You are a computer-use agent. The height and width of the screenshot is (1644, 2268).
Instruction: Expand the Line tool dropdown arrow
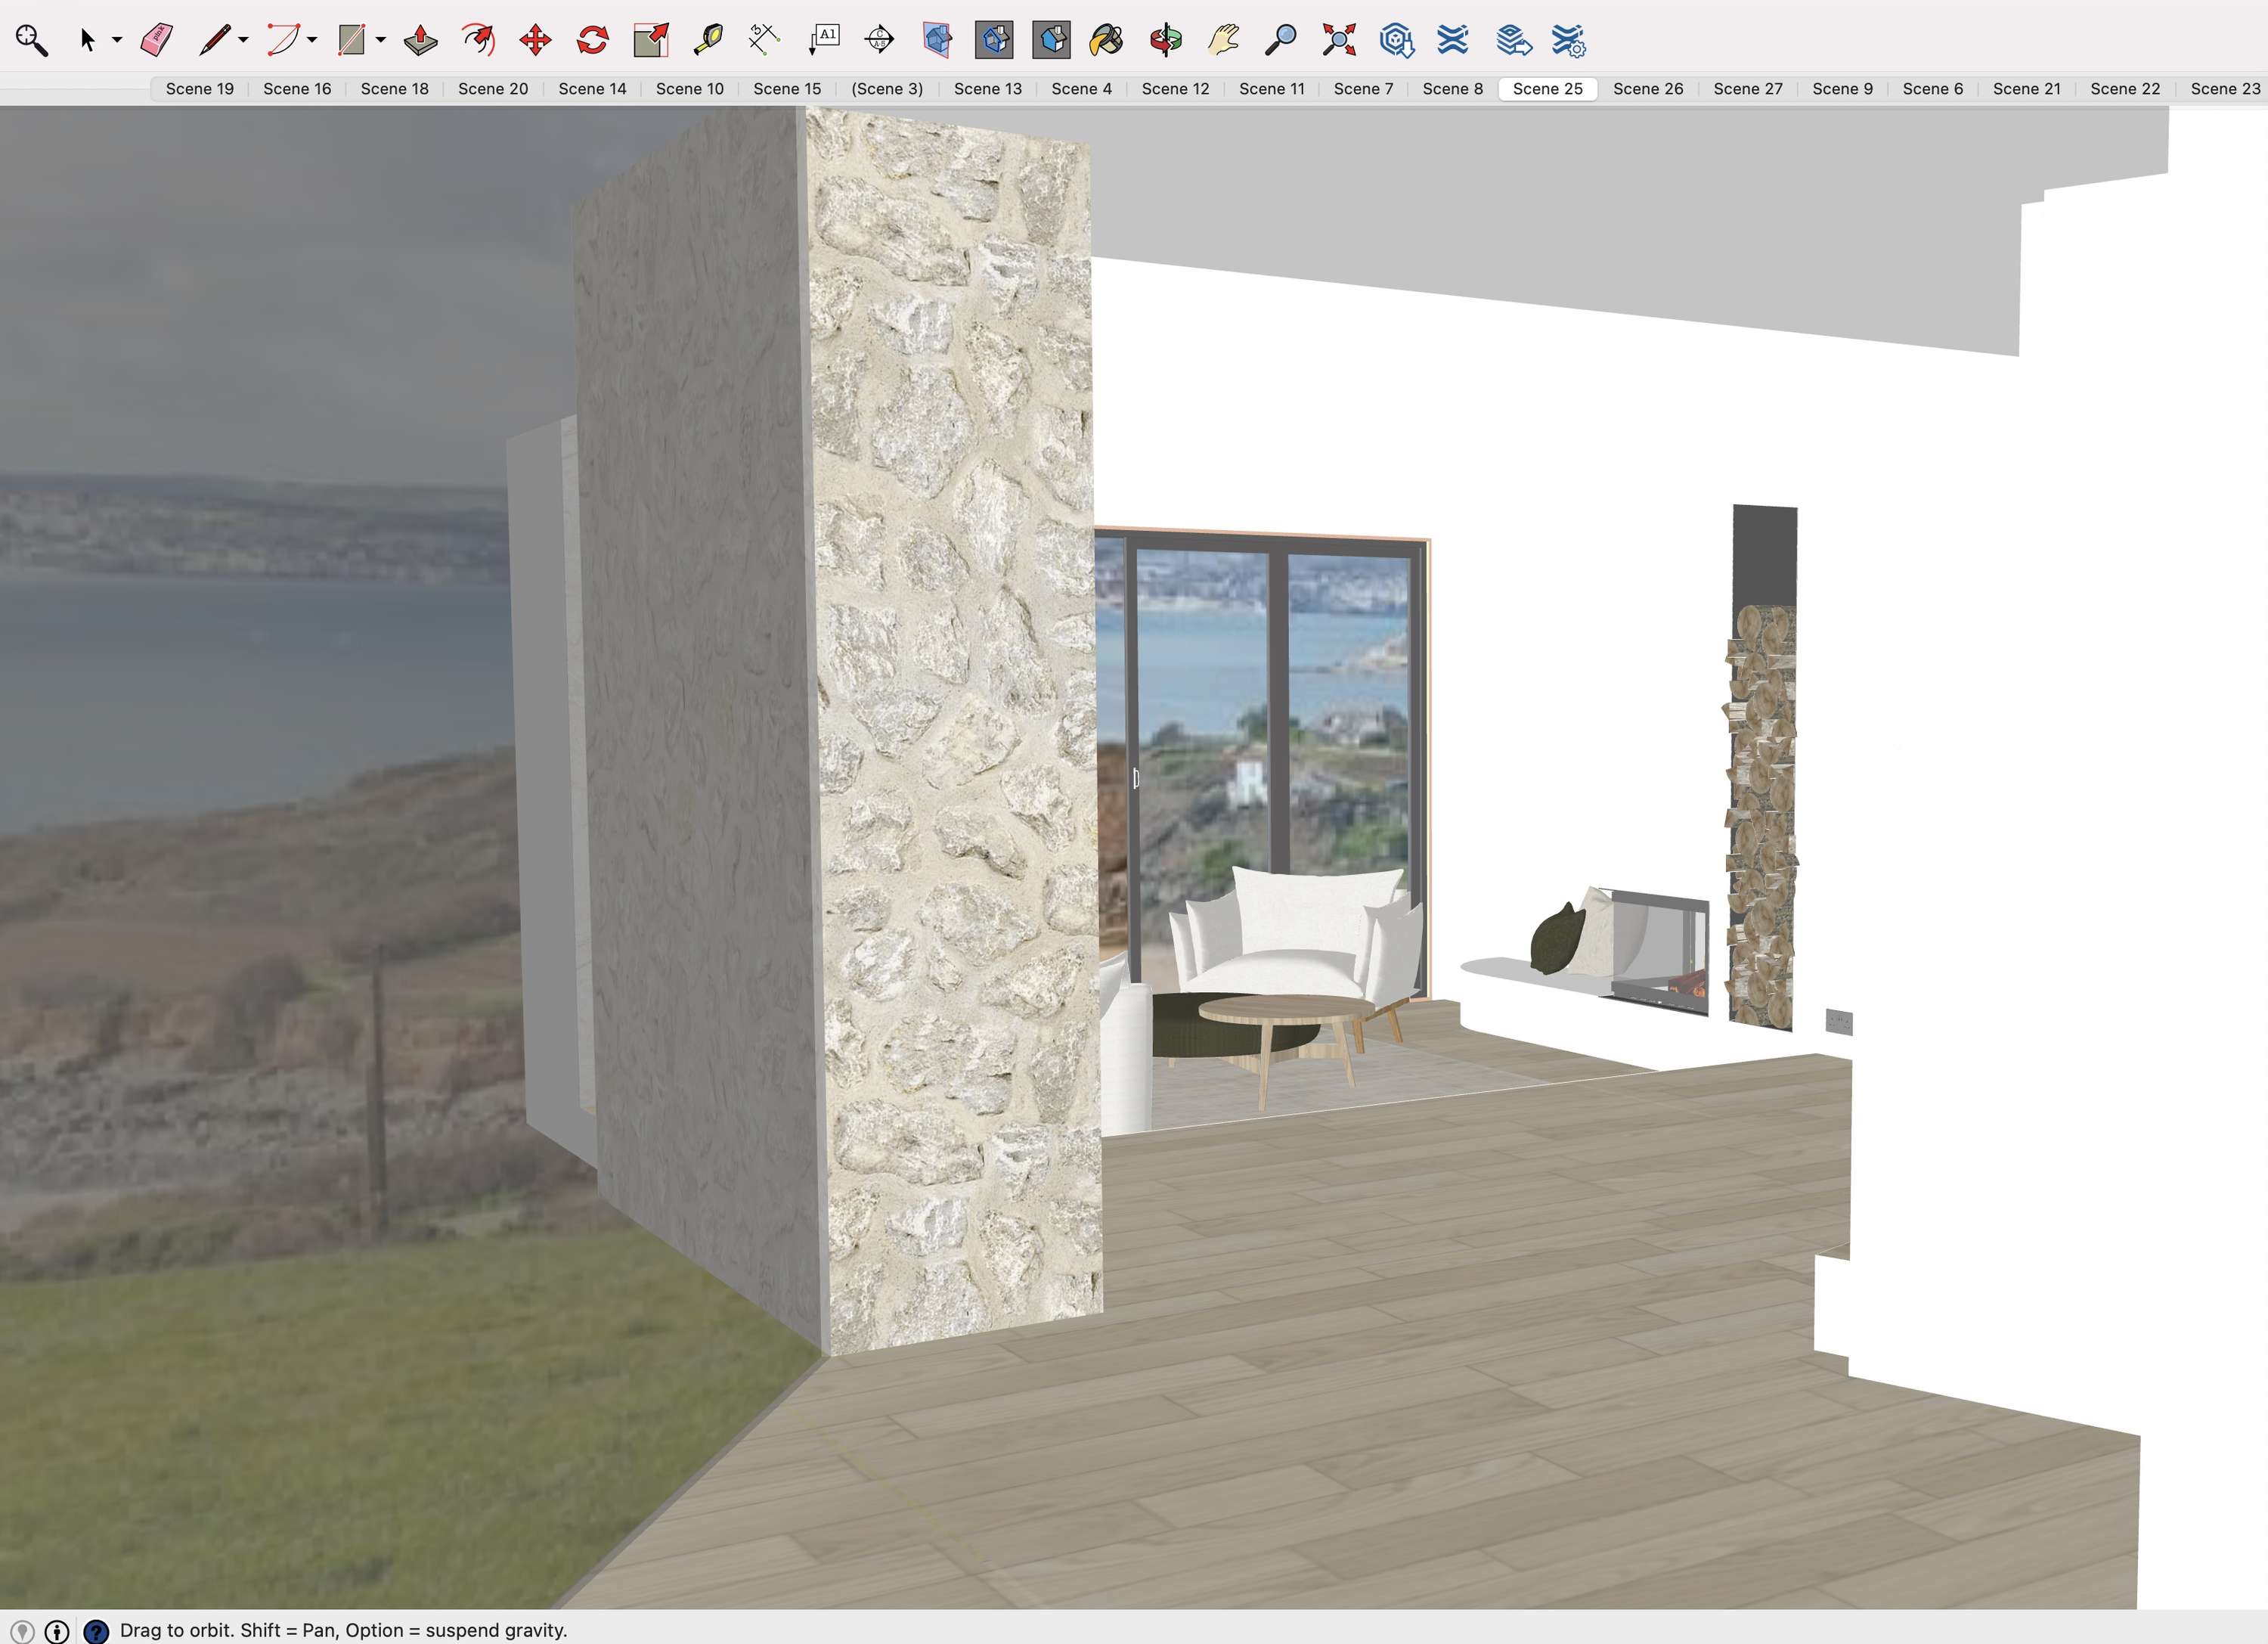tap(243, 40)
